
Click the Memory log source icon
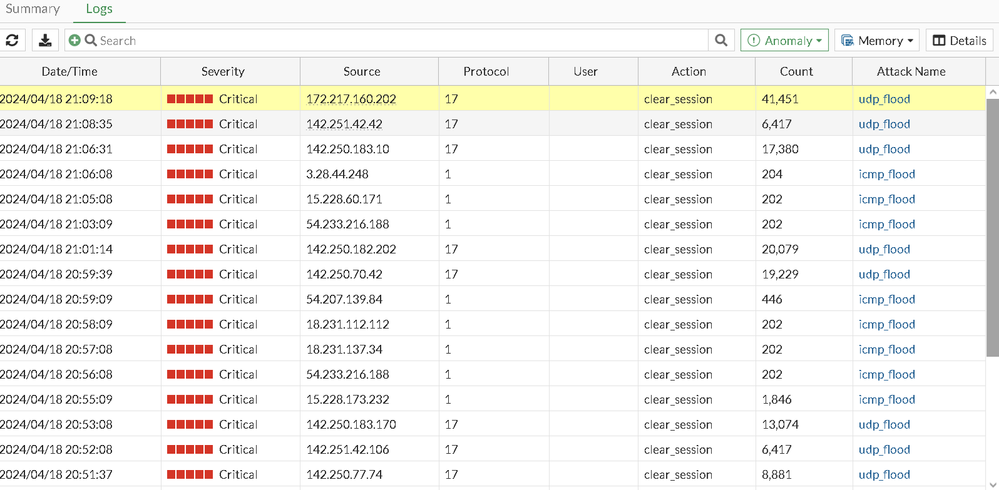tap(848, 41)
